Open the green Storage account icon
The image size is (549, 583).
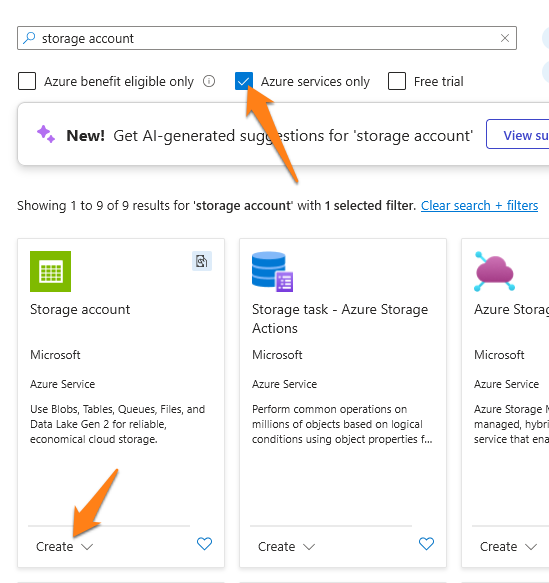coord(51,271)
